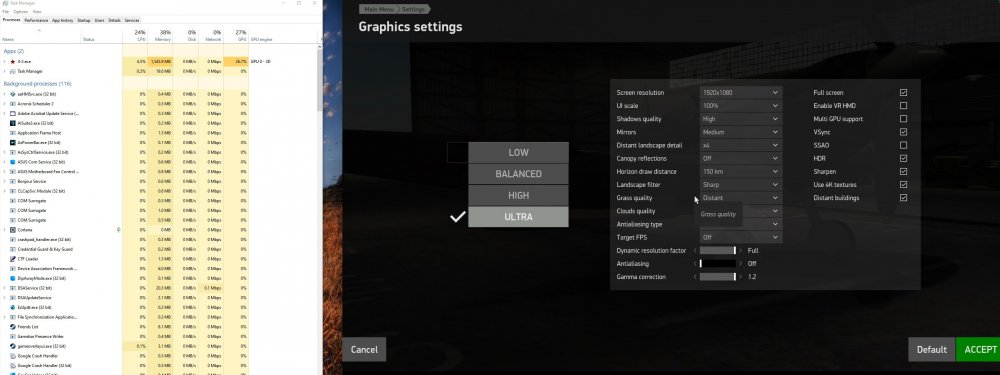The image size is (1000, 375).
Task: Click the AsPowerBar.exe process icon
Action: pos(13,142)
